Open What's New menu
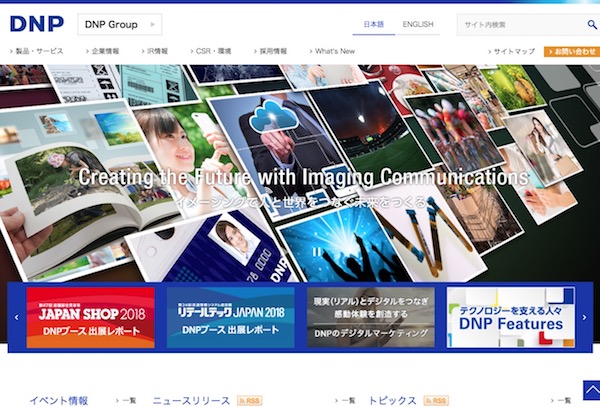 point(332,51)
